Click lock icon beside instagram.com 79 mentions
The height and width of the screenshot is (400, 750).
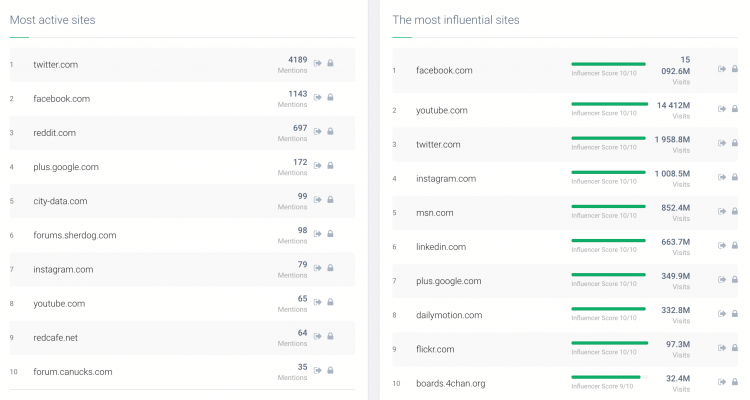tap(330, 268)
